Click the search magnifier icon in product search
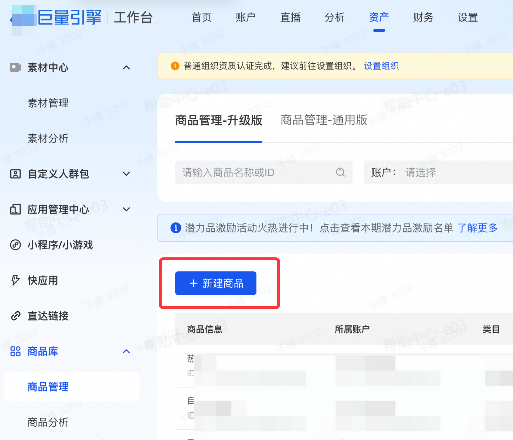The height and width of the screenshot is (440, 513). [x=340, y=172]
